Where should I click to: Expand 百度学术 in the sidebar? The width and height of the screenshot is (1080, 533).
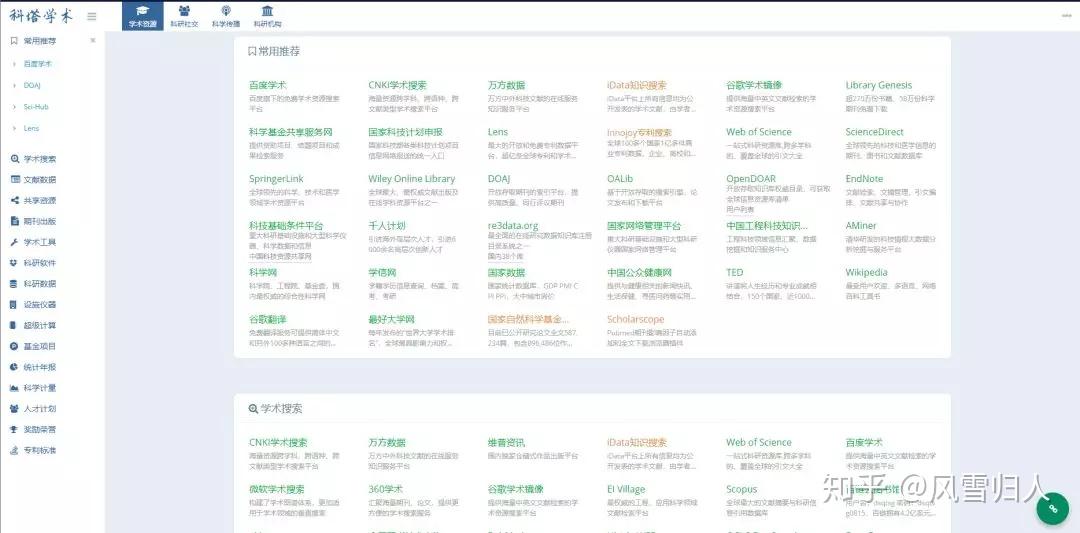pos(38,63)
